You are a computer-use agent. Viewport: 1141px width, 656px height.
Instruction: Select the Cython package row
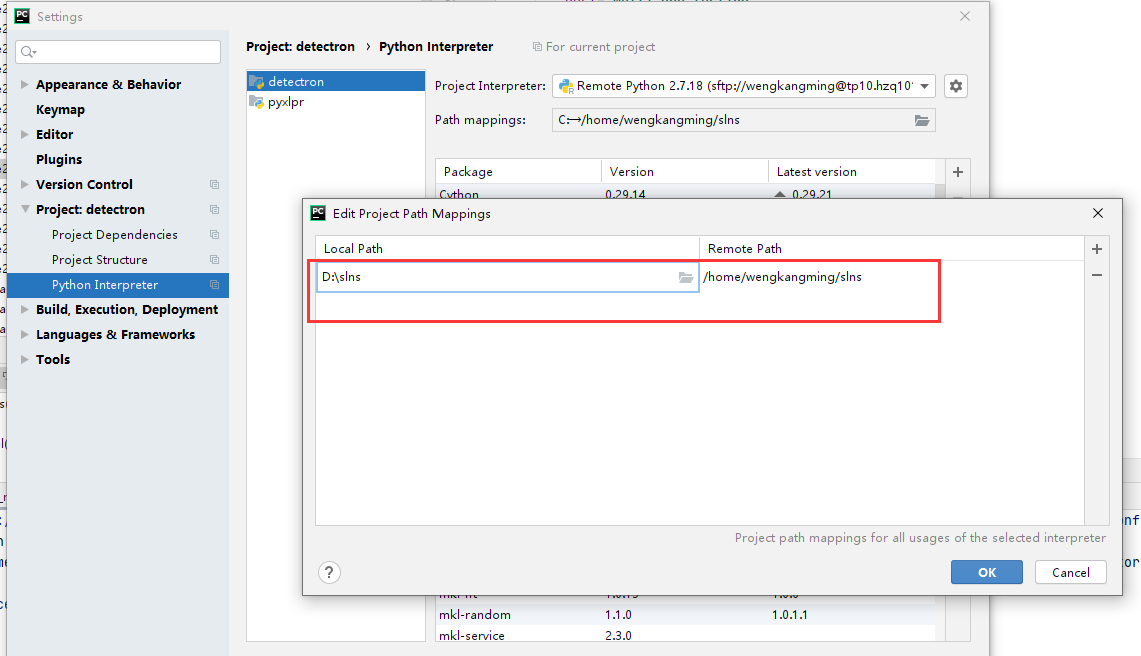685,193
